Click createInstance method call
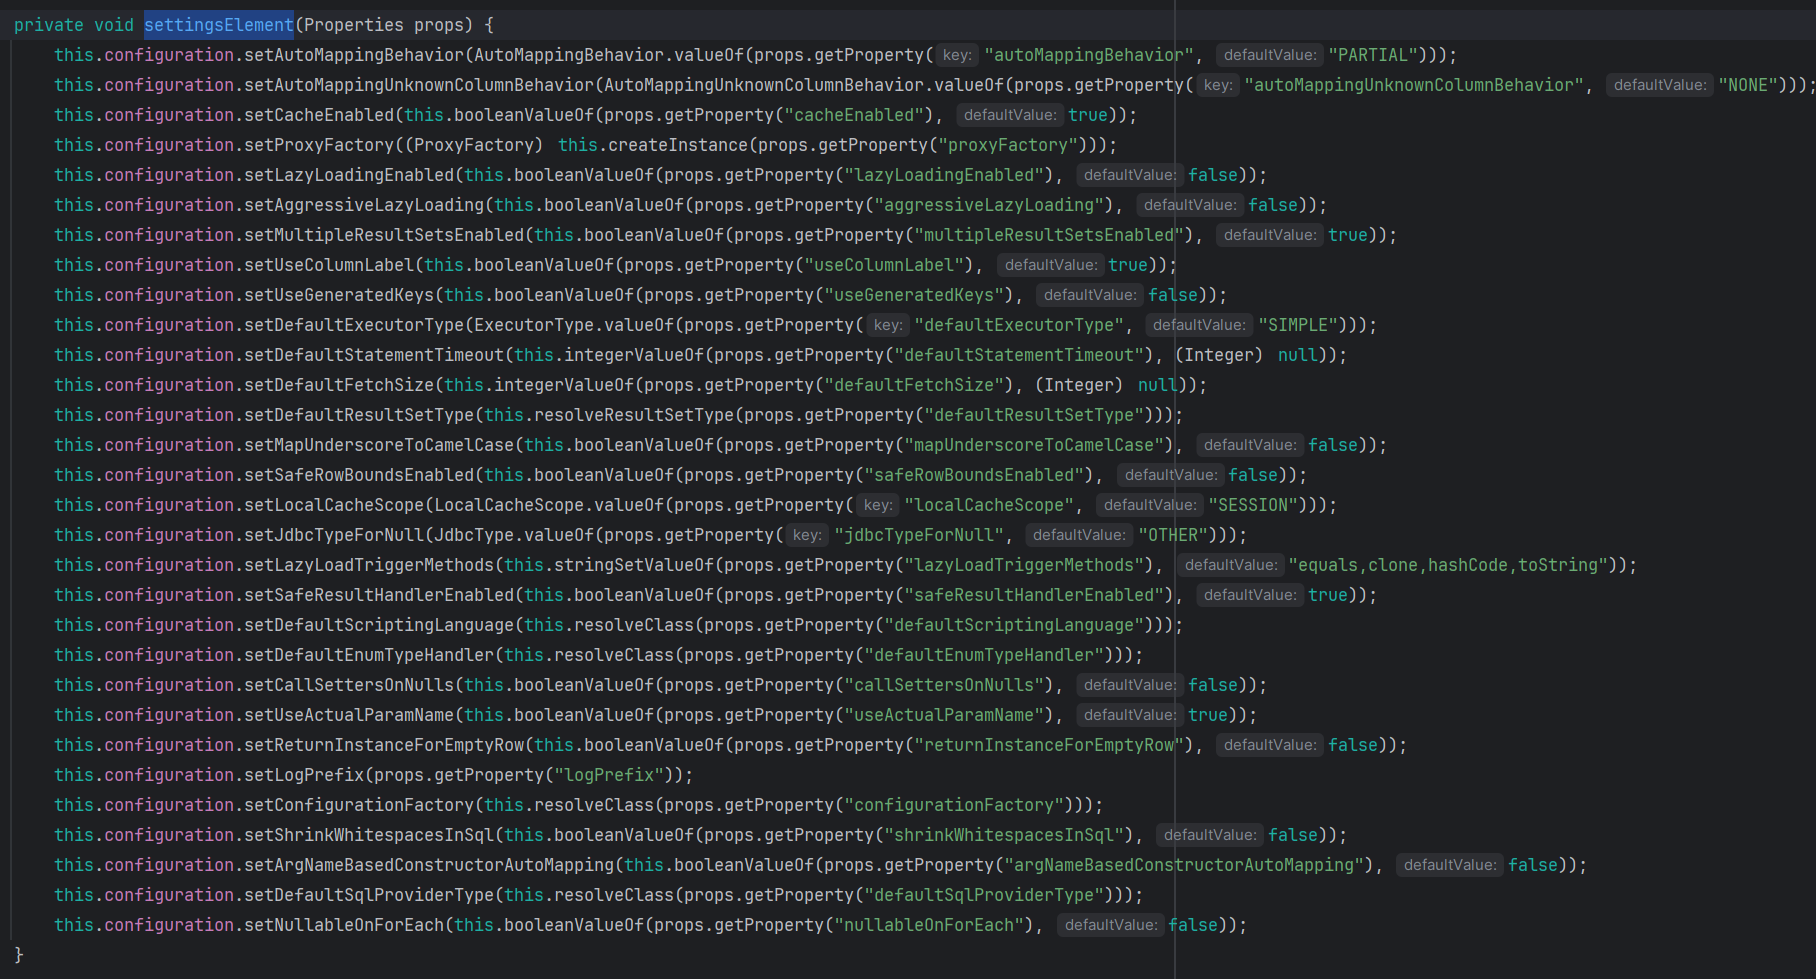The height and width of the screenshot is (979, 1816). click(x=678, y=145)
